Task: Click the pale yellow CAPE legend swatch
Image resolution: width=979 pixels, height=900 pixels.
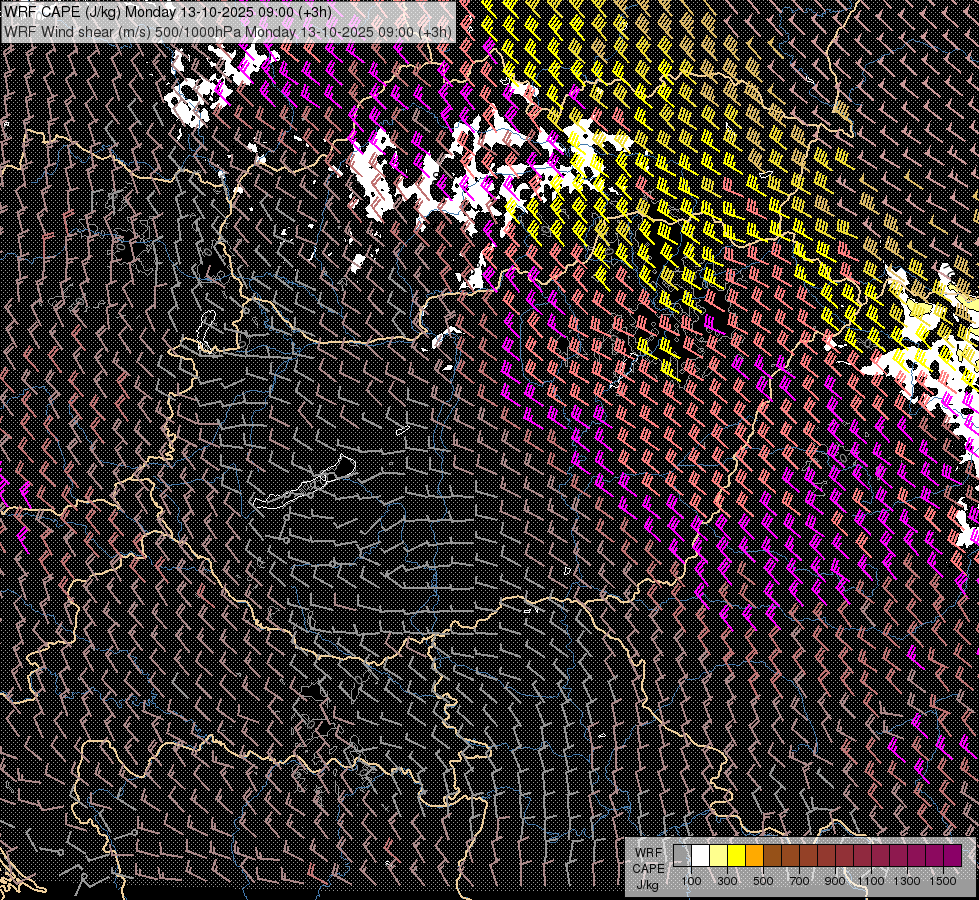Action: (718, 855)
